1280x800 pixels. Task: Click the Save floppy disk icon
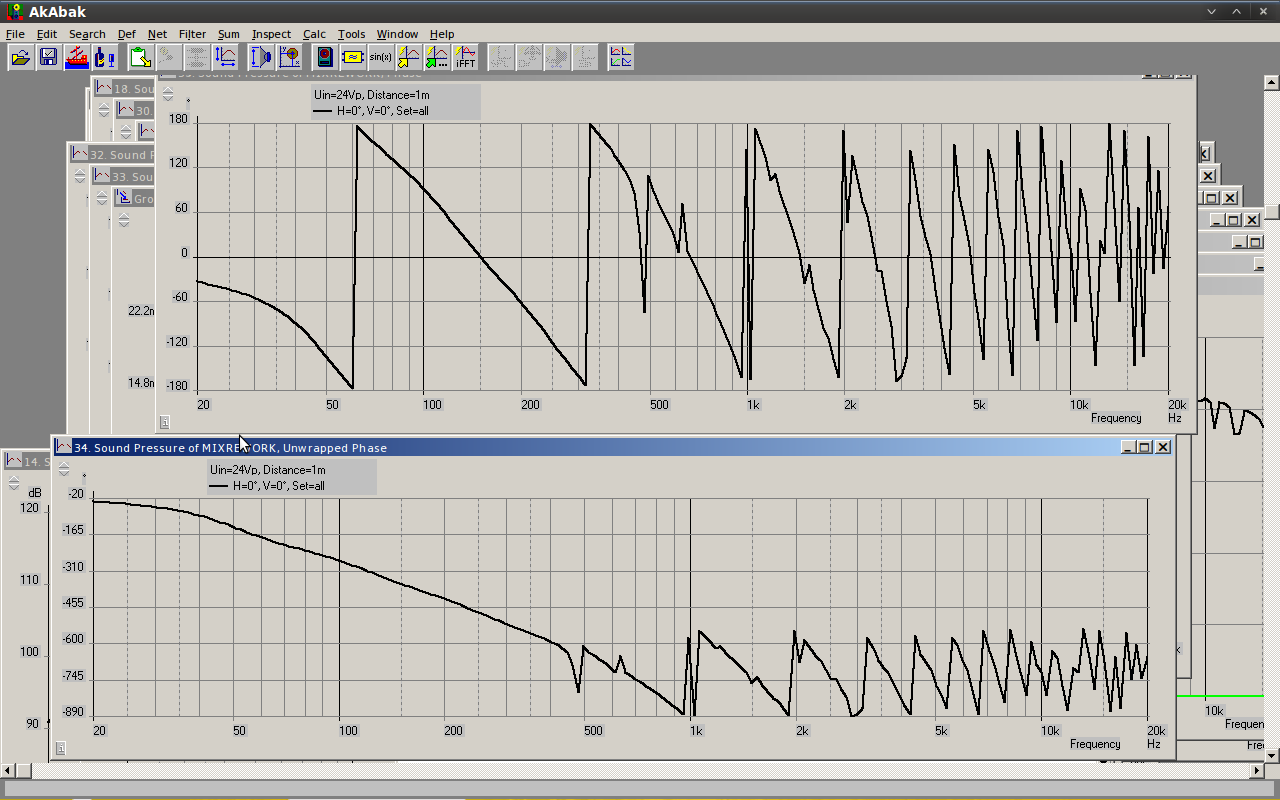[48, 57]
